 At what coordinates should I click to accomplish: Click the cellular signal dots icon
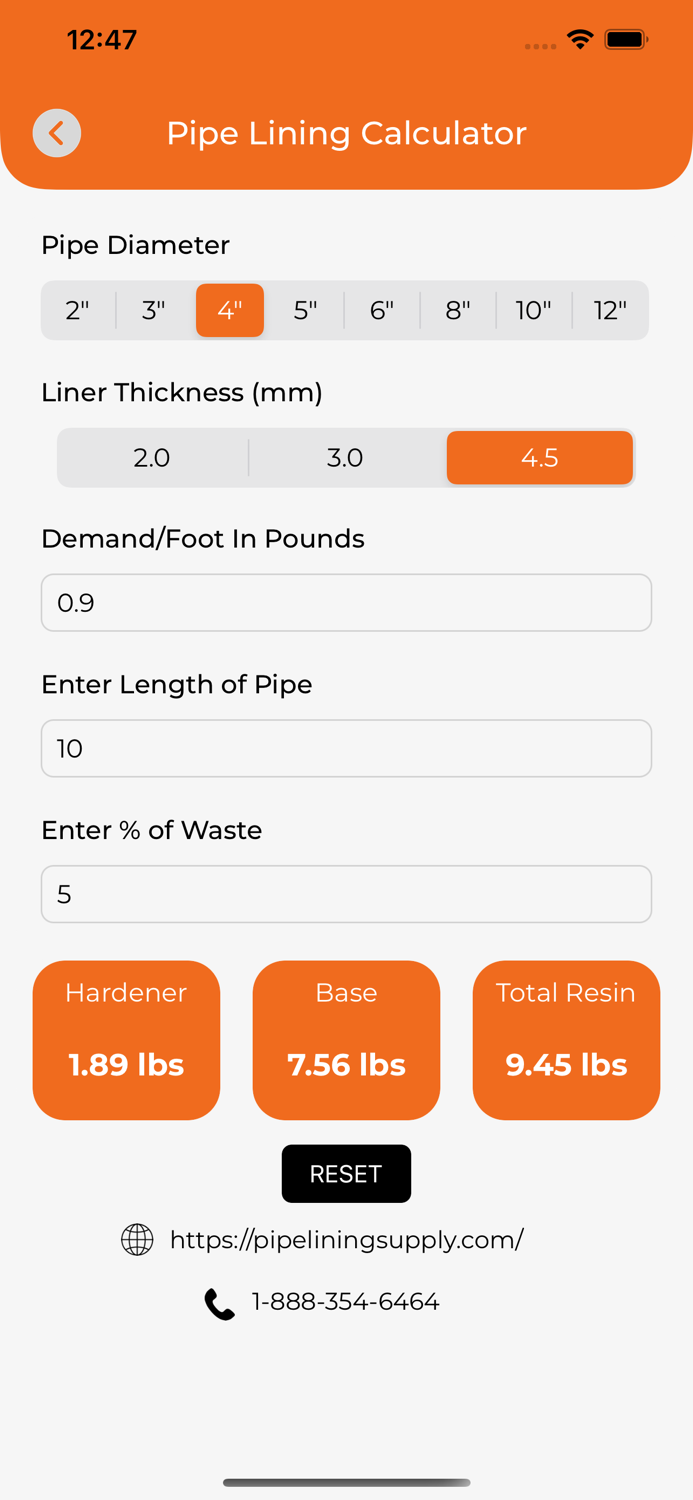click(x=540, y=45)
